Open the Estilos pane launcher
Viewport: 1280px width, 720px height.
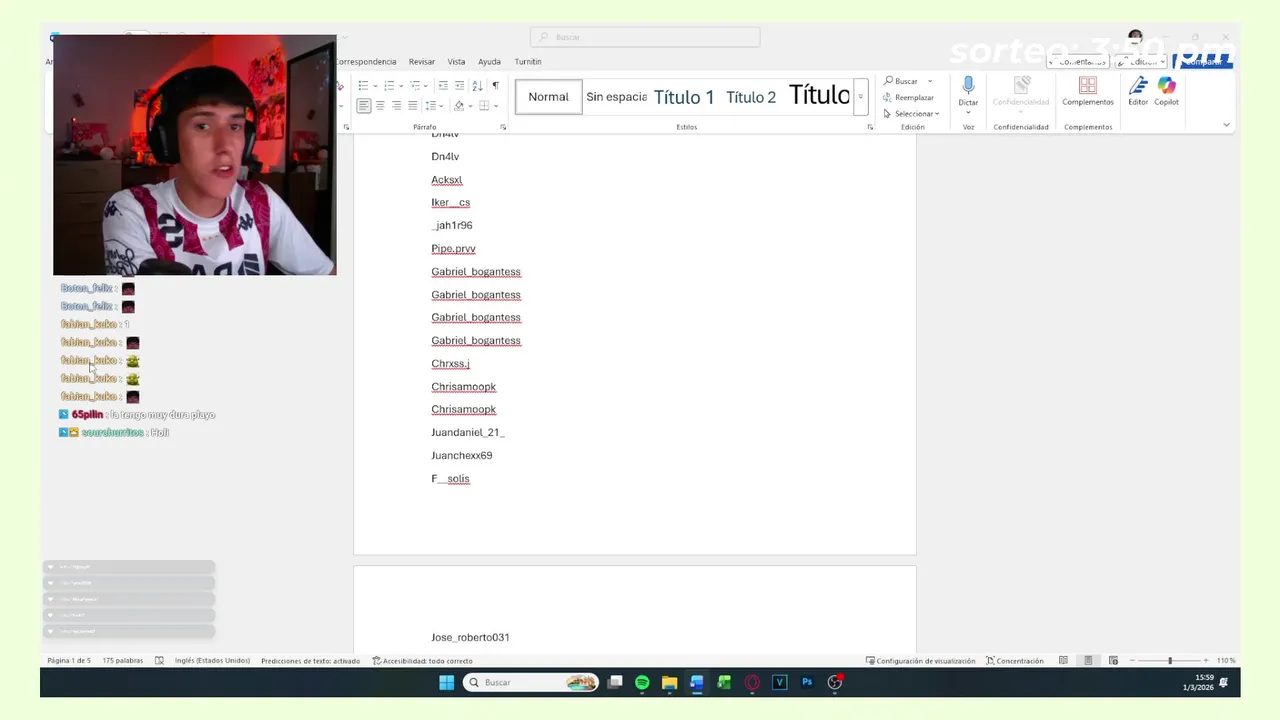point(870,127)
